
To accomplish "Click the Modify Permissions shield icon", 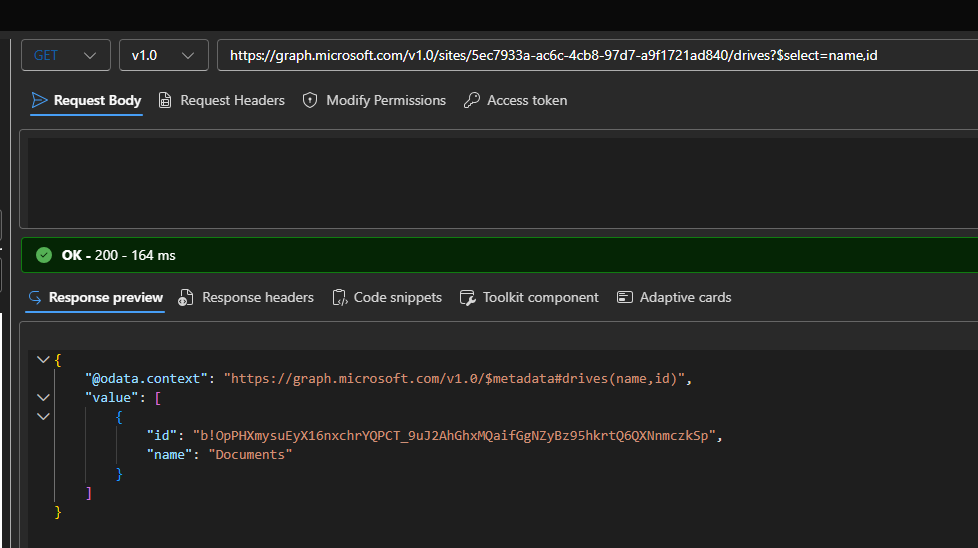I will pos(310,100).
